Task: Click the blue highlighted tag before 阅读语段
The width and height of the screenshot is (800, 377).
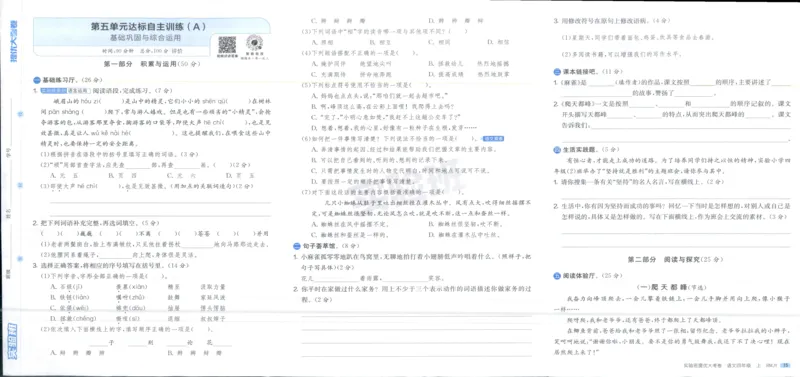Action: click(66, 90)
